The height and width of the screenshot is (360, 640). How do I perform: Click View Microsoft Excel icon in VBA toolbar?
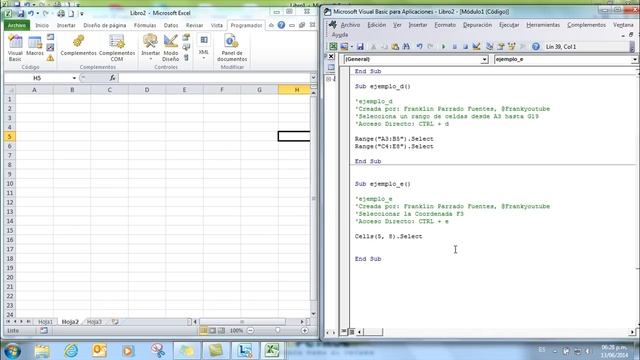[333, 47]
